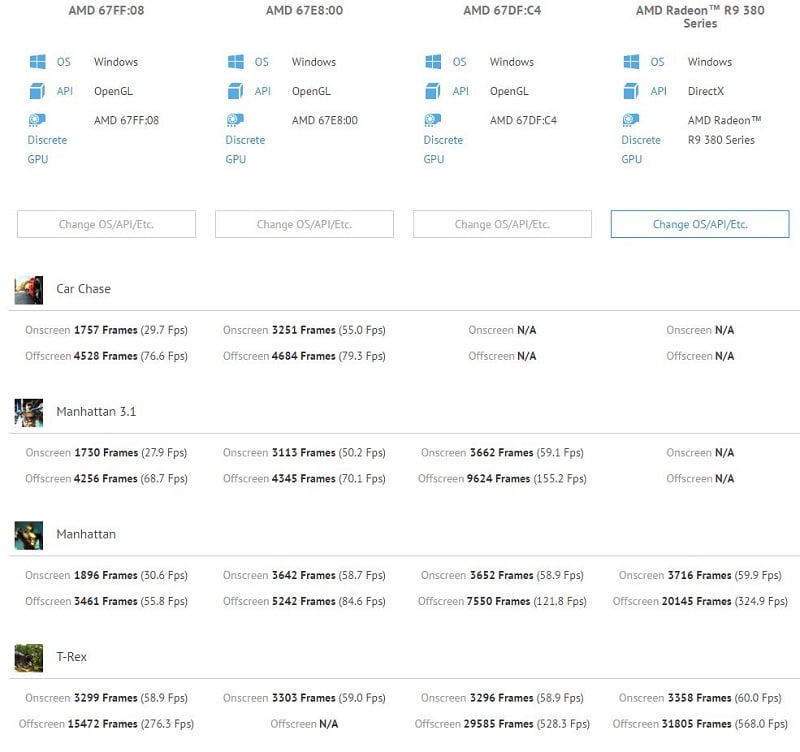
Task: Click Change OS/API/Etc. for Radeon R9 380
Action: (x=700, y=224)
